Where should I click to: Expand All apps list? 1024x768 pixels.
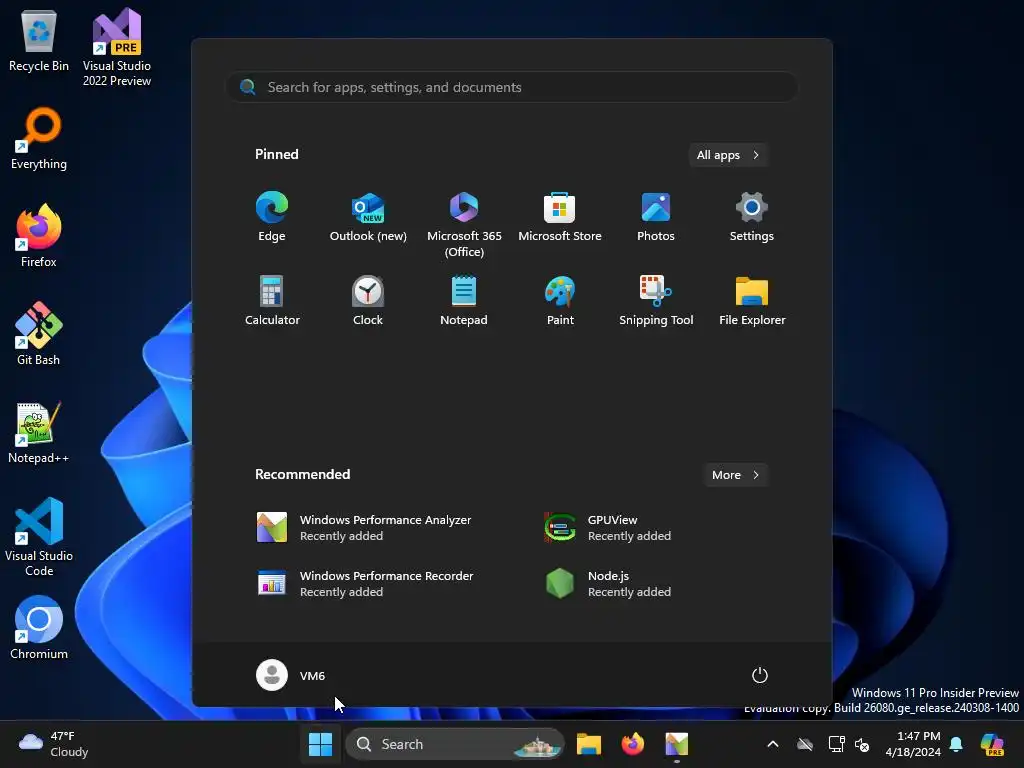pos(728,155)
